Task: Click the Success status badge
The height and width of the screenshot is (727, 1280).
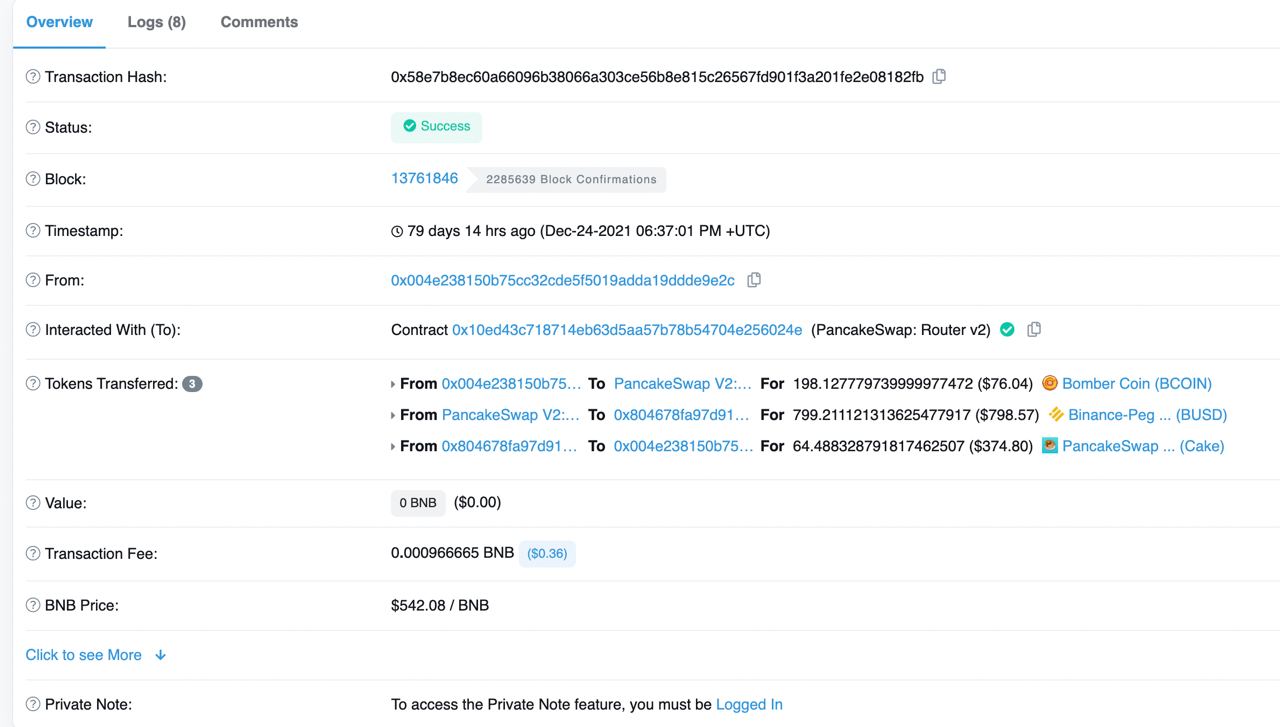Action: point(436,126)
